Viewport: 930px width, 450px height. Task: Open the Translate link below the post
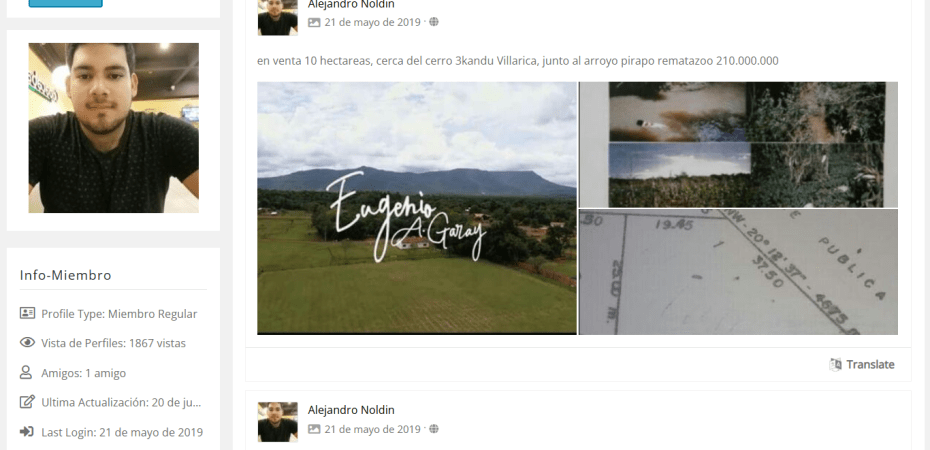pos(870,365)
